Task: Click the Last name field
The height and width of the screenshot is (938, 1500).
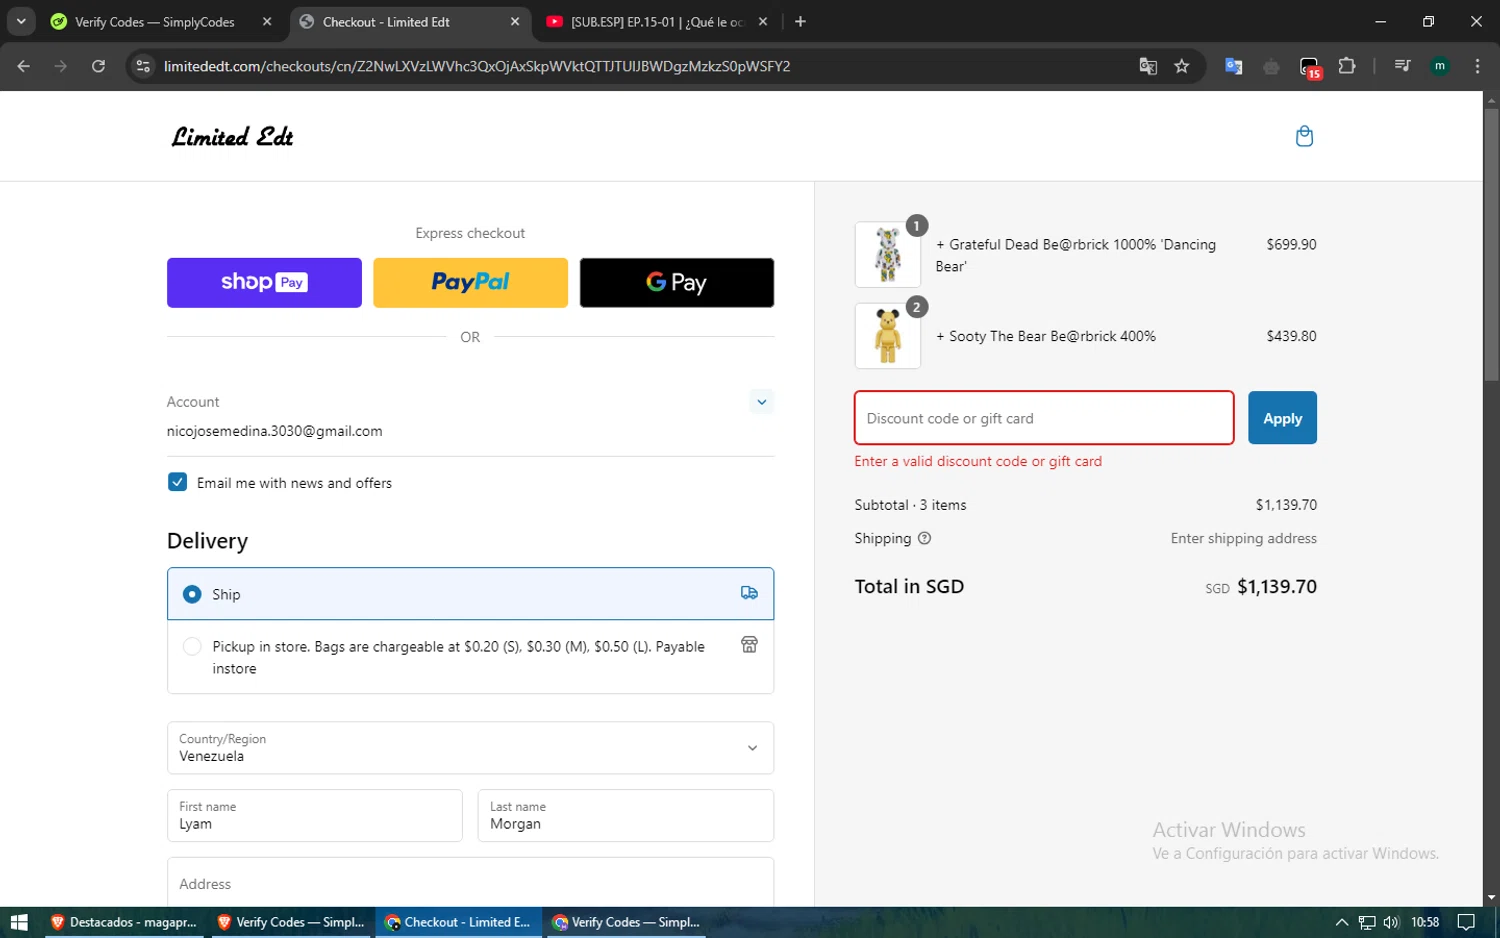Action: click(x=626, y=816)
